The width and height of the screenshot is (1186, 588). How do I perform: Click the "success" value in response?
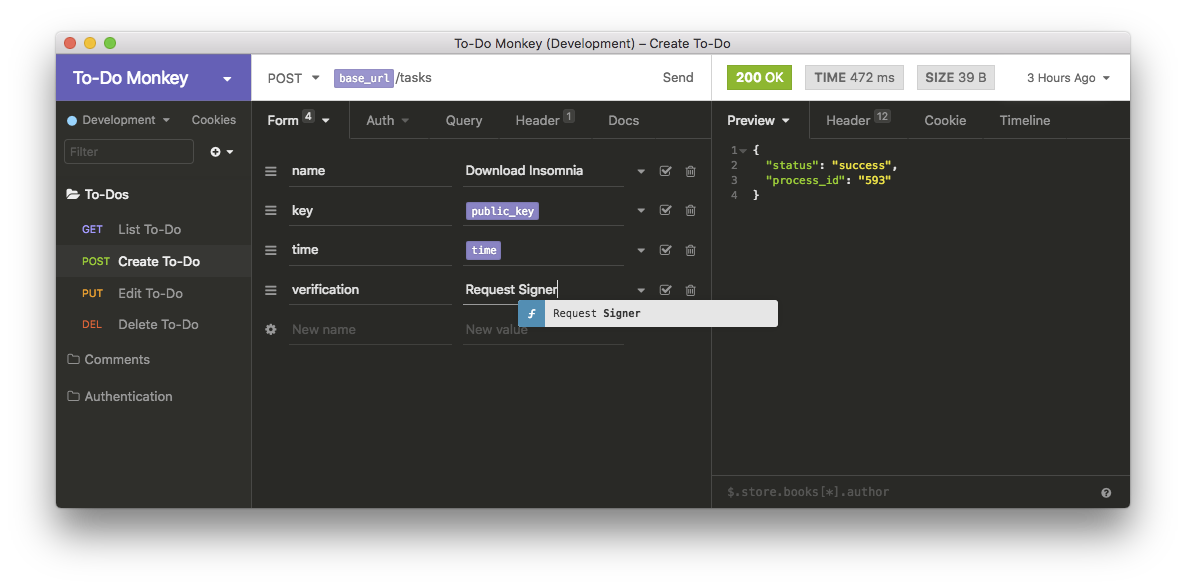862,165
